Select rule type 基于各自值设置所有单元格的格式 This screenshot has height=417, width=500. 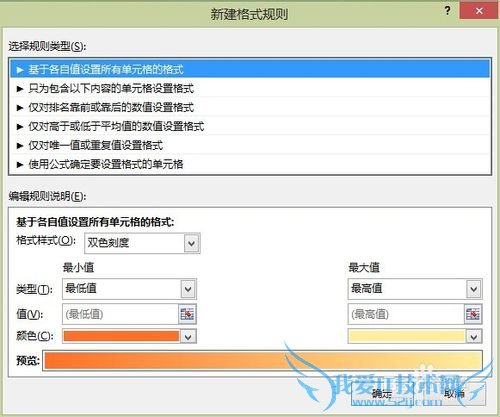[250, 69]
